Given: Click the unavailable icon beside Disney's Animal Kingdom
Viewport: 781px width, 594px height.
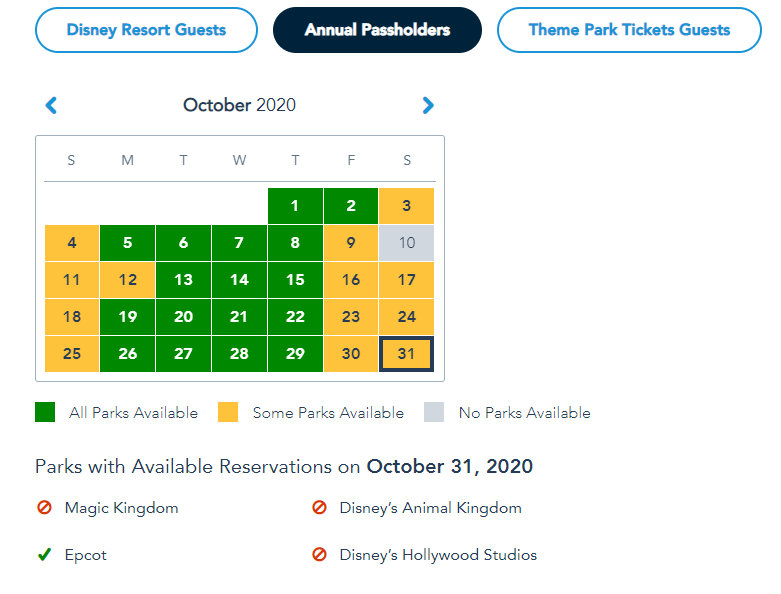Looking at the screenshot, I should tap(319, 508).
